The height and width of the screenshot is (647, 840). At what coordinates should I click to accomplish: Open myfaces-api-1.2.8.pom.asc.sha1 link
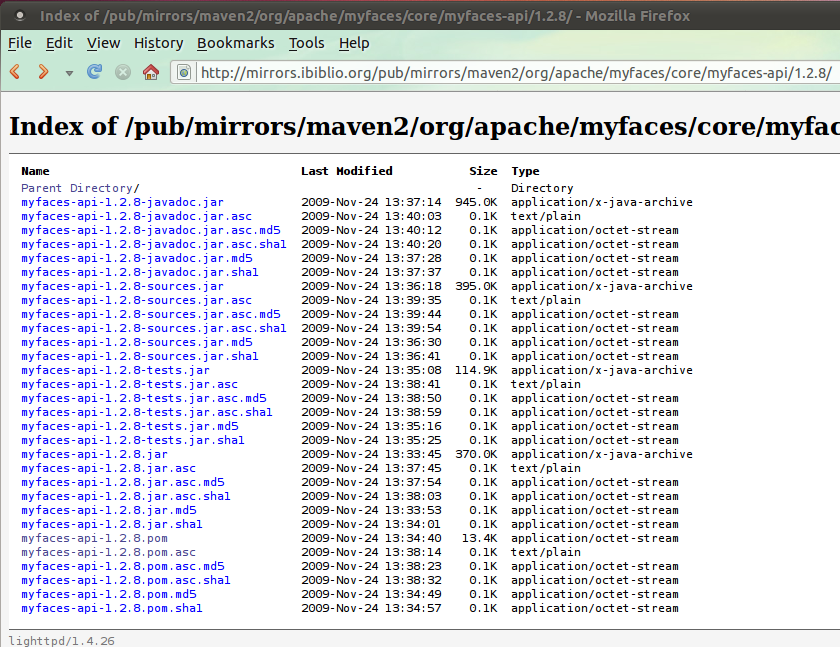pyautogui.click(x=126, y=580)
